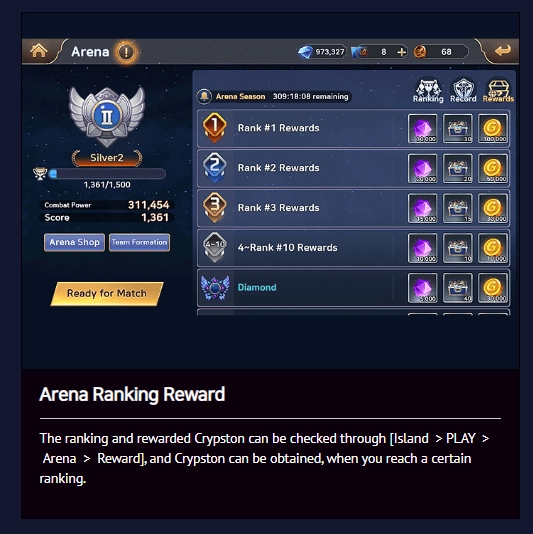Click Rank #1 gold coin reward

492,128
